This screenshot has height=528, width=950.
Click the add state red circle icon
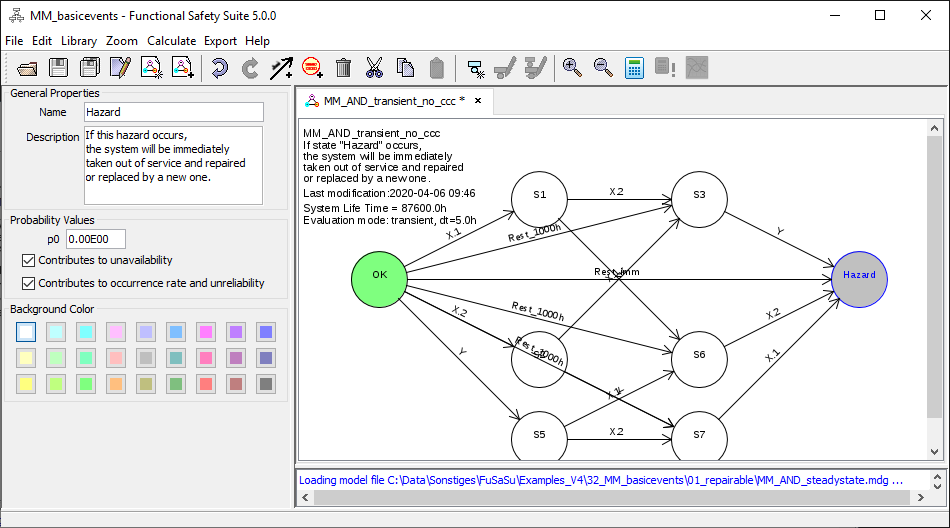312,68
